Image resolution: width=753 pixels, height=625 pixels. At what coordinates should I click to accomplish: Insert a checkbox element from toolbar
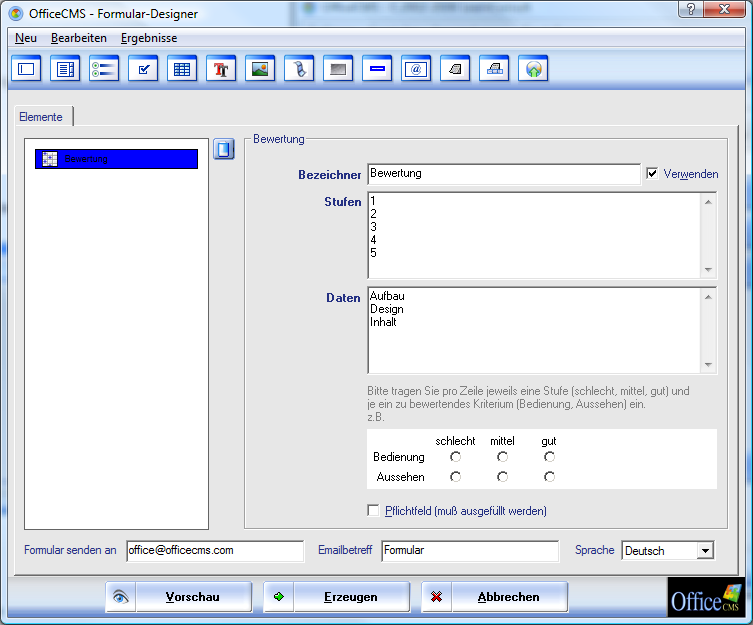[x=143, y=69]
